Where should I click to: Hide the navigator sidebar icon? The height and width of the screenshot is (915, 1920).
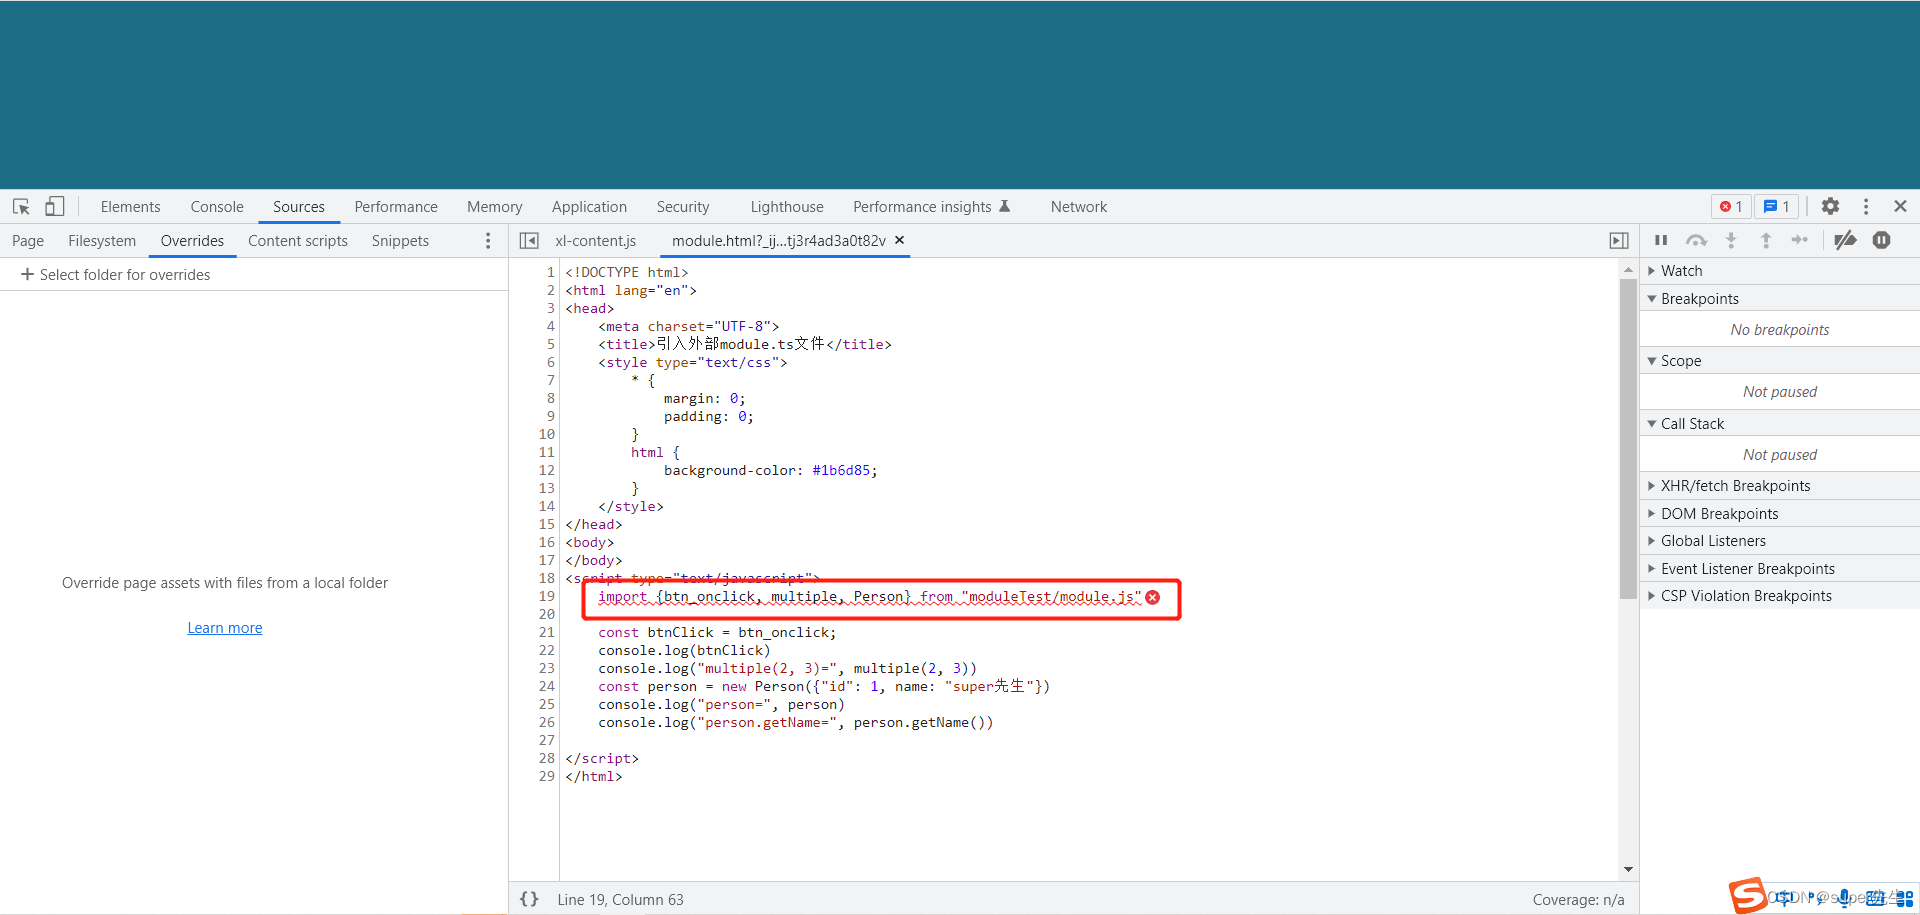(x=529, y=240)
